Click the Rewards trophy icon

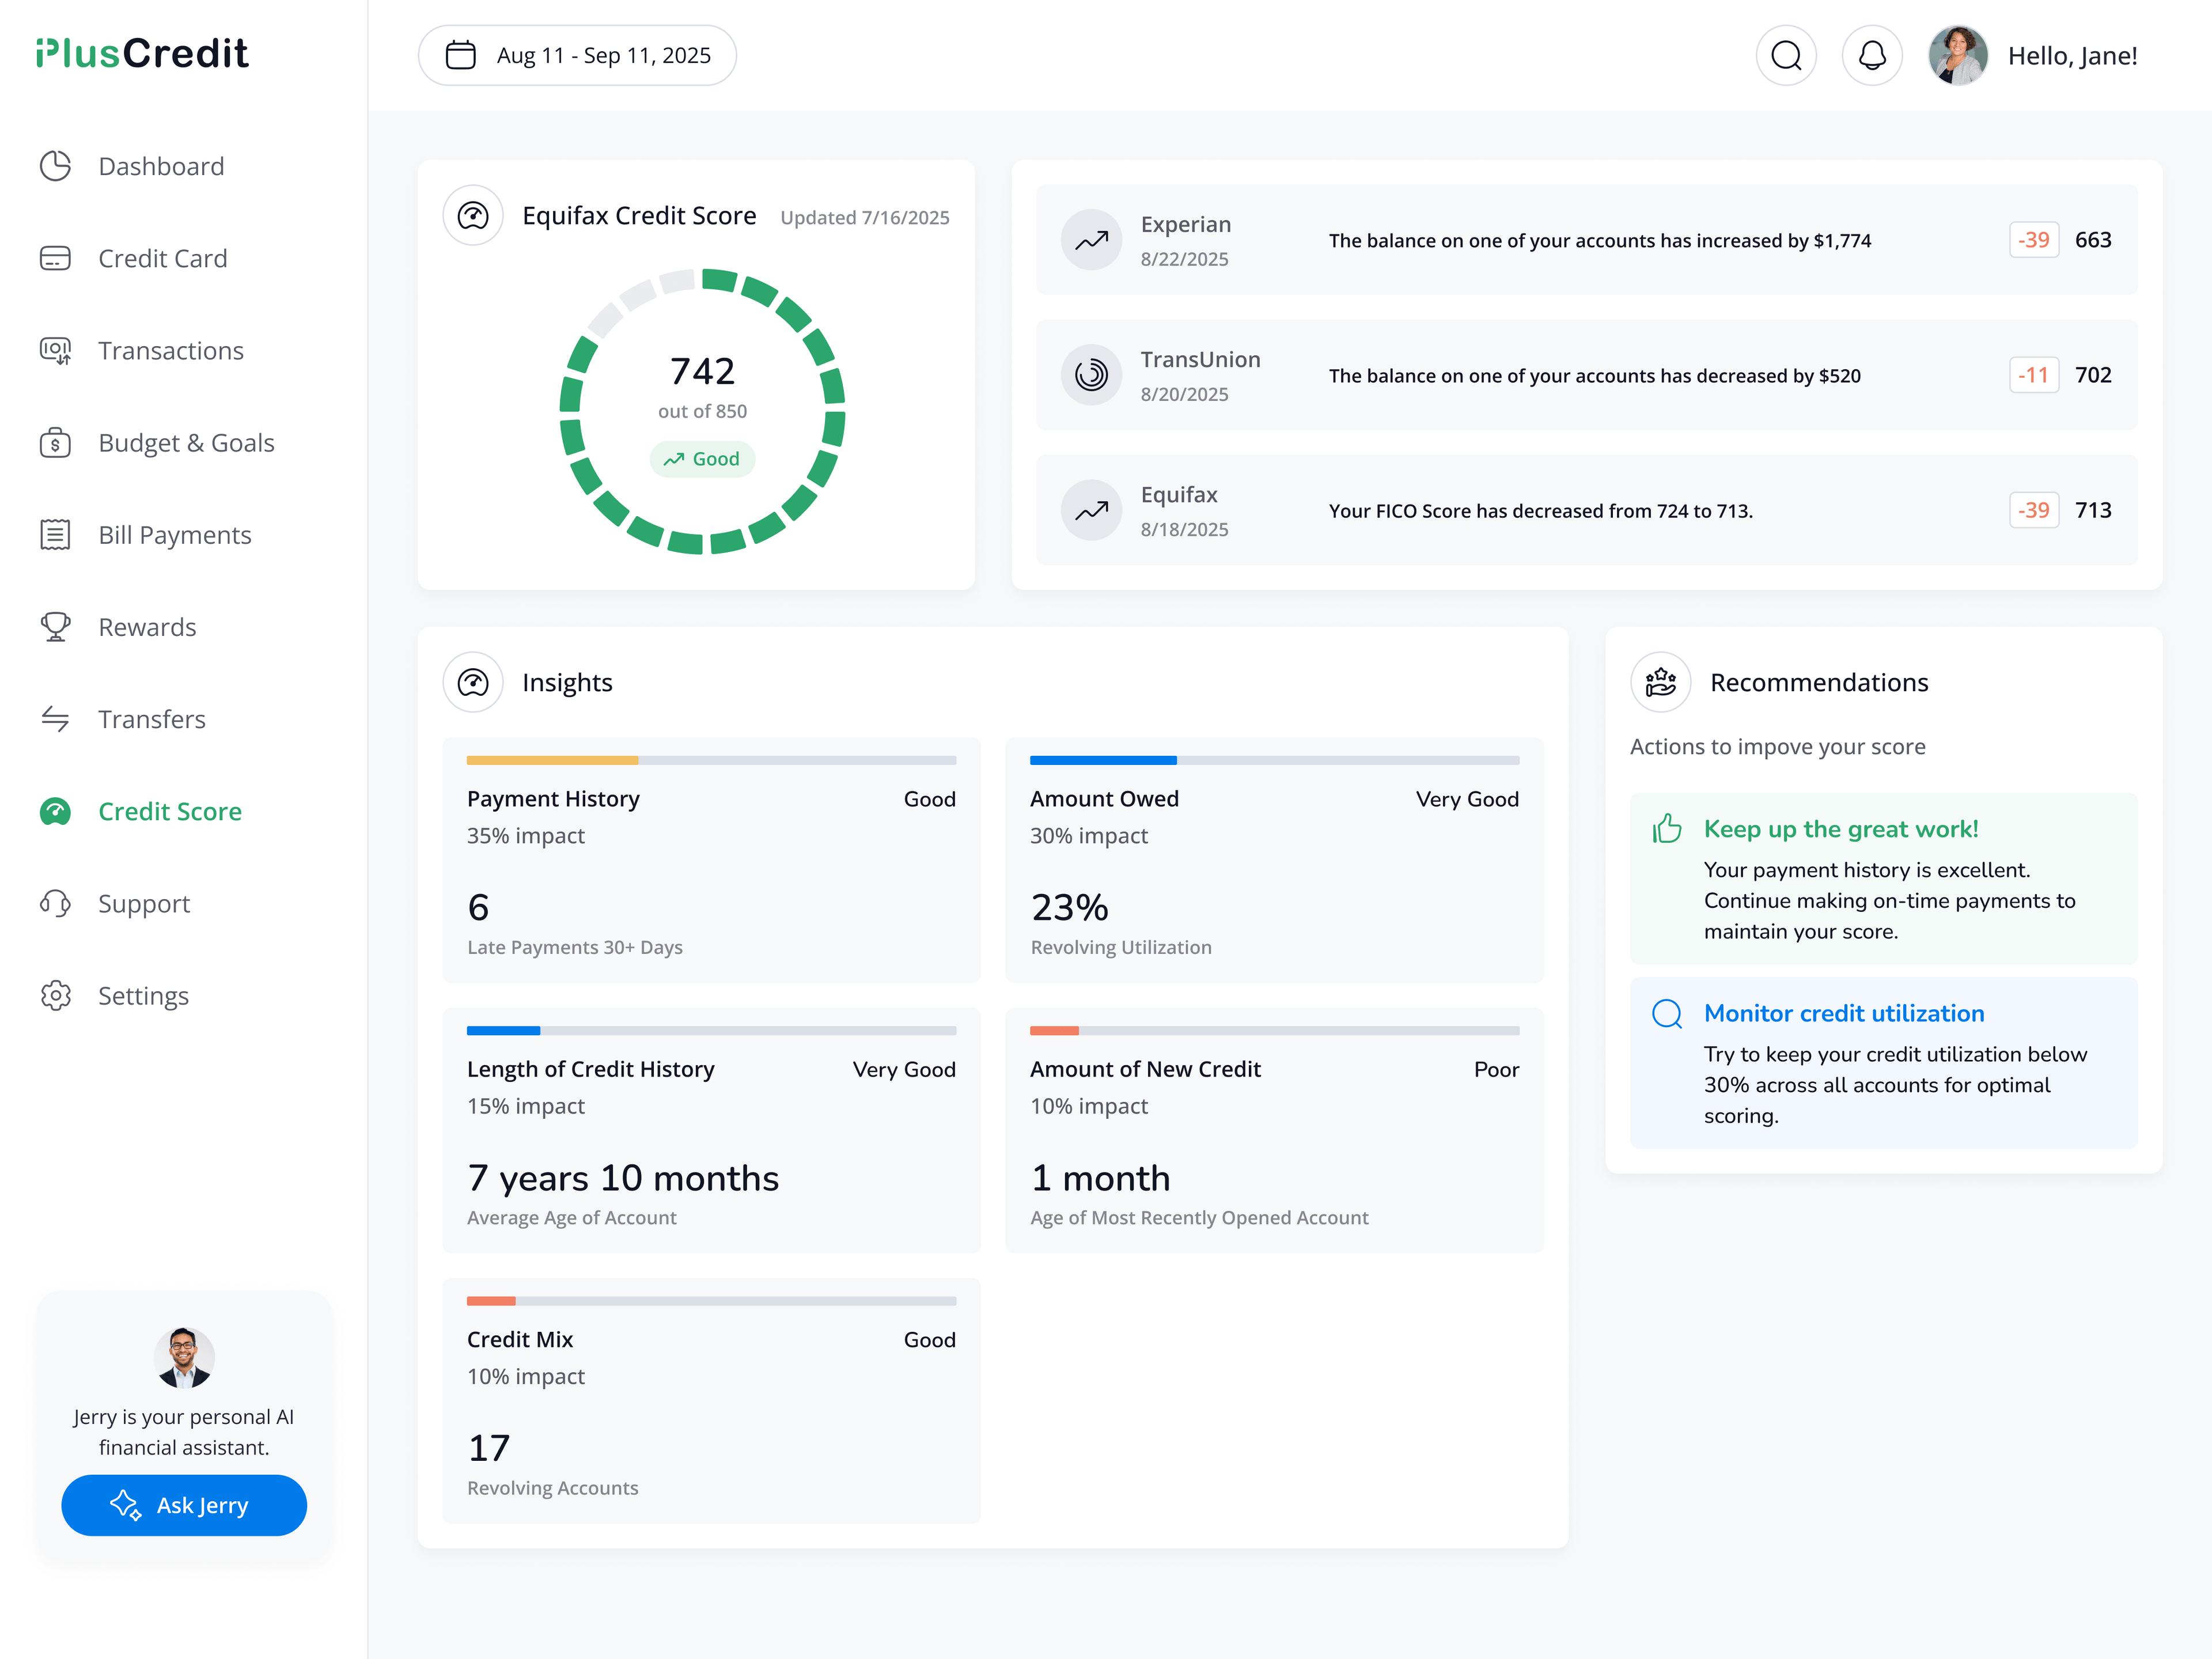pos(55,627)
